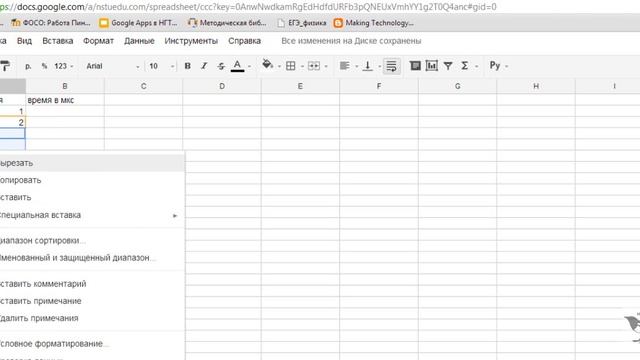640x360 pixels.
Task: Expand the Специальная вставка submenu
Action: click(x=92, y=215)
